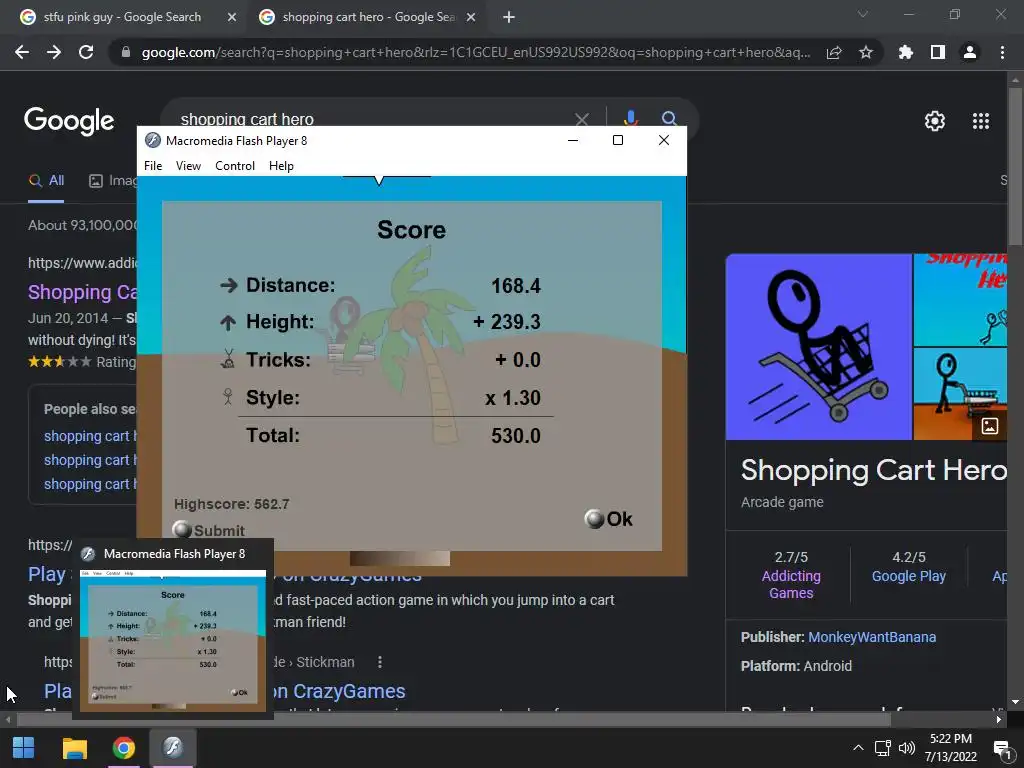
Task: Open a new Chrome tab
Action: point(509,18)
